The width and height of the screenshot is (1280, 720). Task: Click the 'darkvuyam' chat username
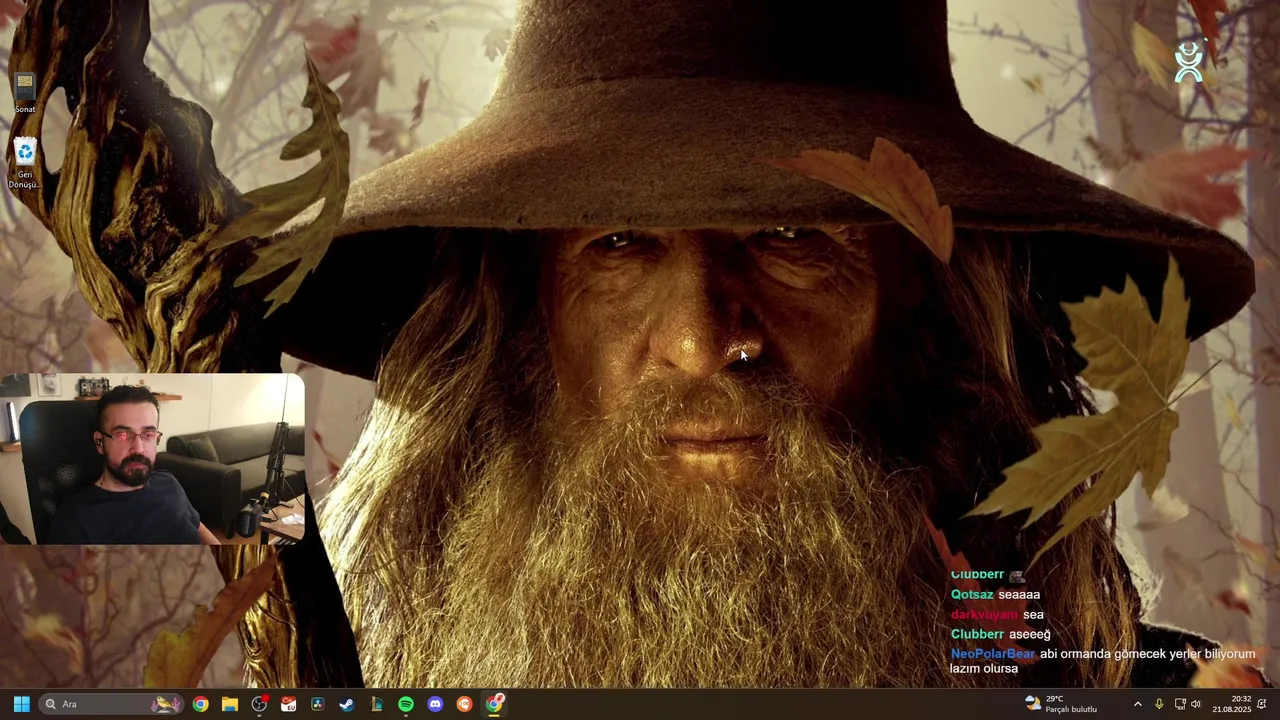click(x=984, y=614)
